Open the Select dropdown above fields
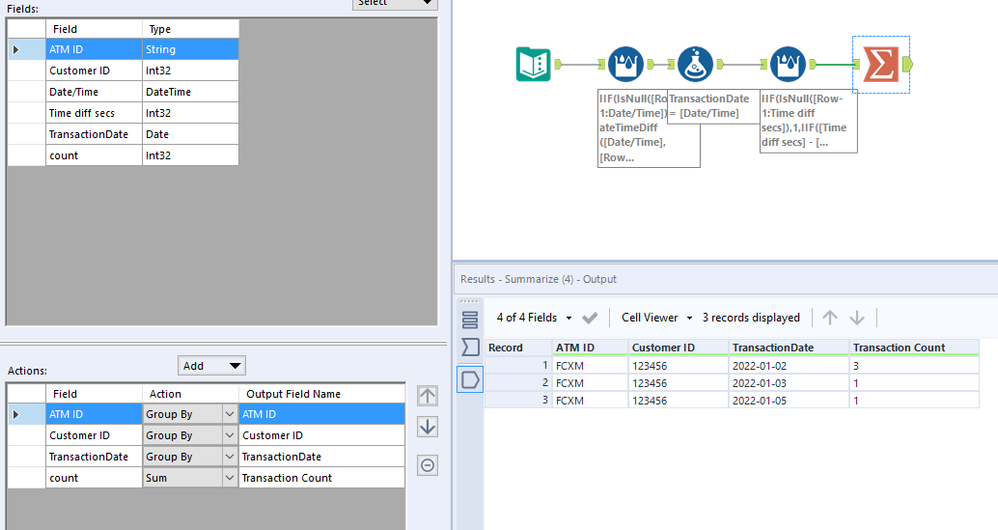The width and height of the screenshot is (998, 530). point(395,3)
